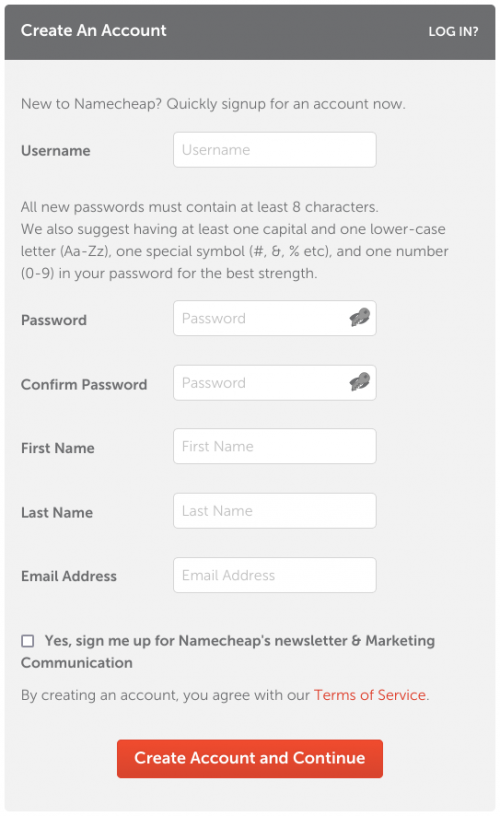Click the bold Password label beside first password box

pos(54,320)
